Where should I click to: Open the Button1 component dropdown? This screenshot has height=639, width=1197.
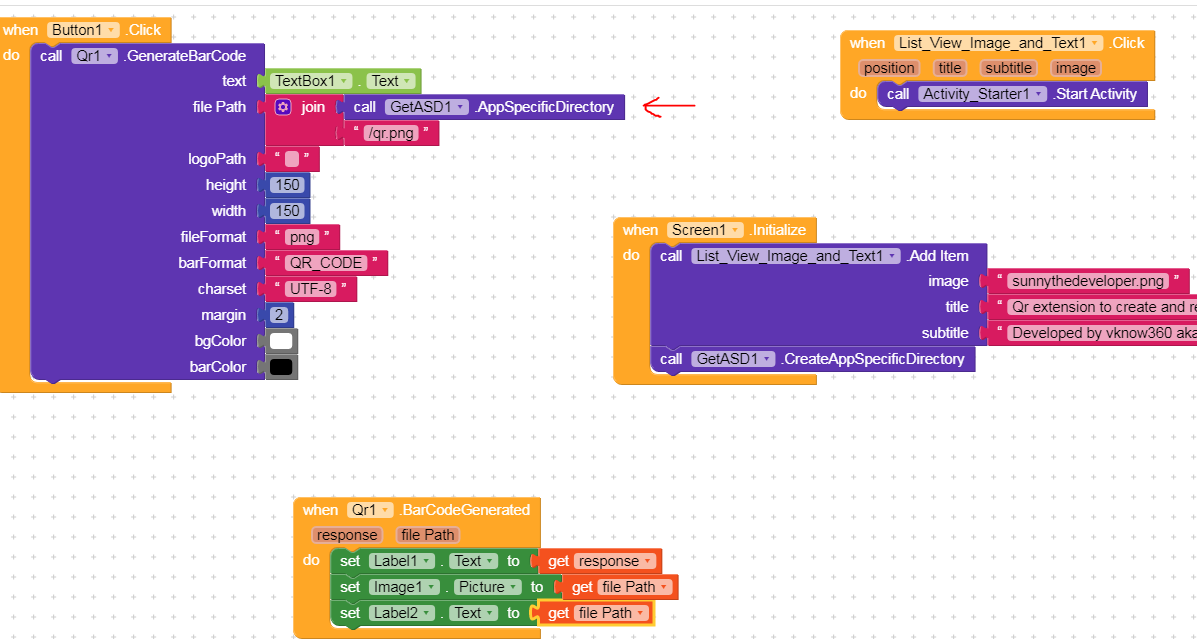[84, 30]
